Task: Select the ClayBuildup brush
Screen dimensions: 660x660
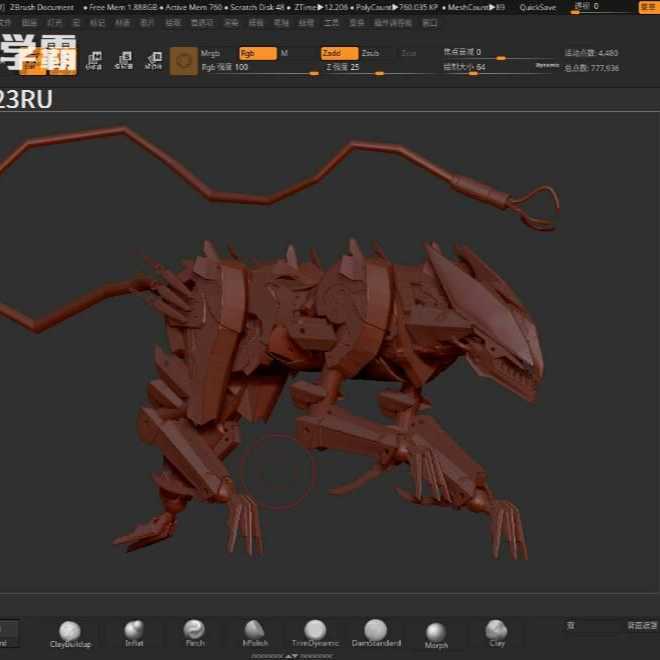Action: click(x=70, y=631)
